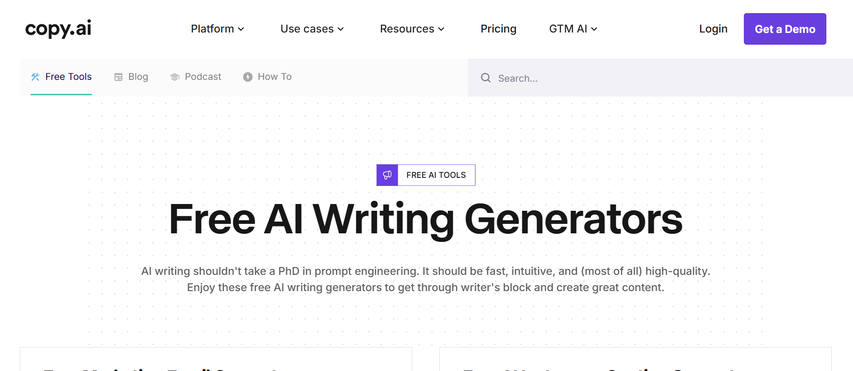The image size is (853, 371).
Task: Click the How To circle icon
Action: click(248, 77)
